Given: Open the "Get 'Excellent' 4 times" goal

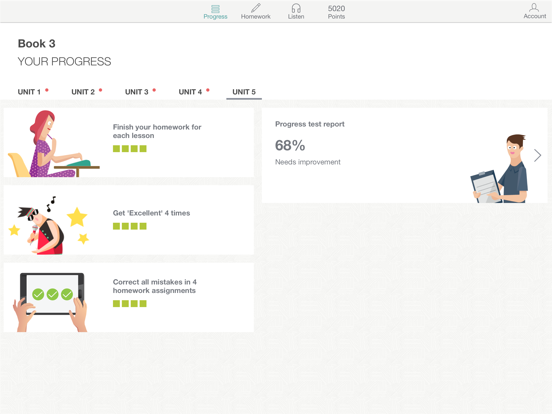Looking at the screenshot, I should pyautogui.click(x=151, y=213).
